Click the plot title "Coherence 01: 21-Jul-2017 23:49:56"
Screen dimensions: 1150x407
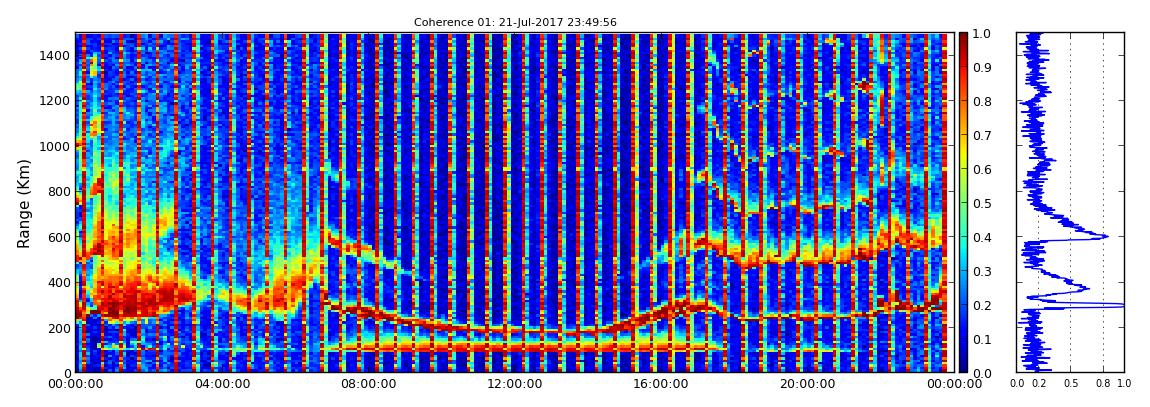[x=515, y=22]
